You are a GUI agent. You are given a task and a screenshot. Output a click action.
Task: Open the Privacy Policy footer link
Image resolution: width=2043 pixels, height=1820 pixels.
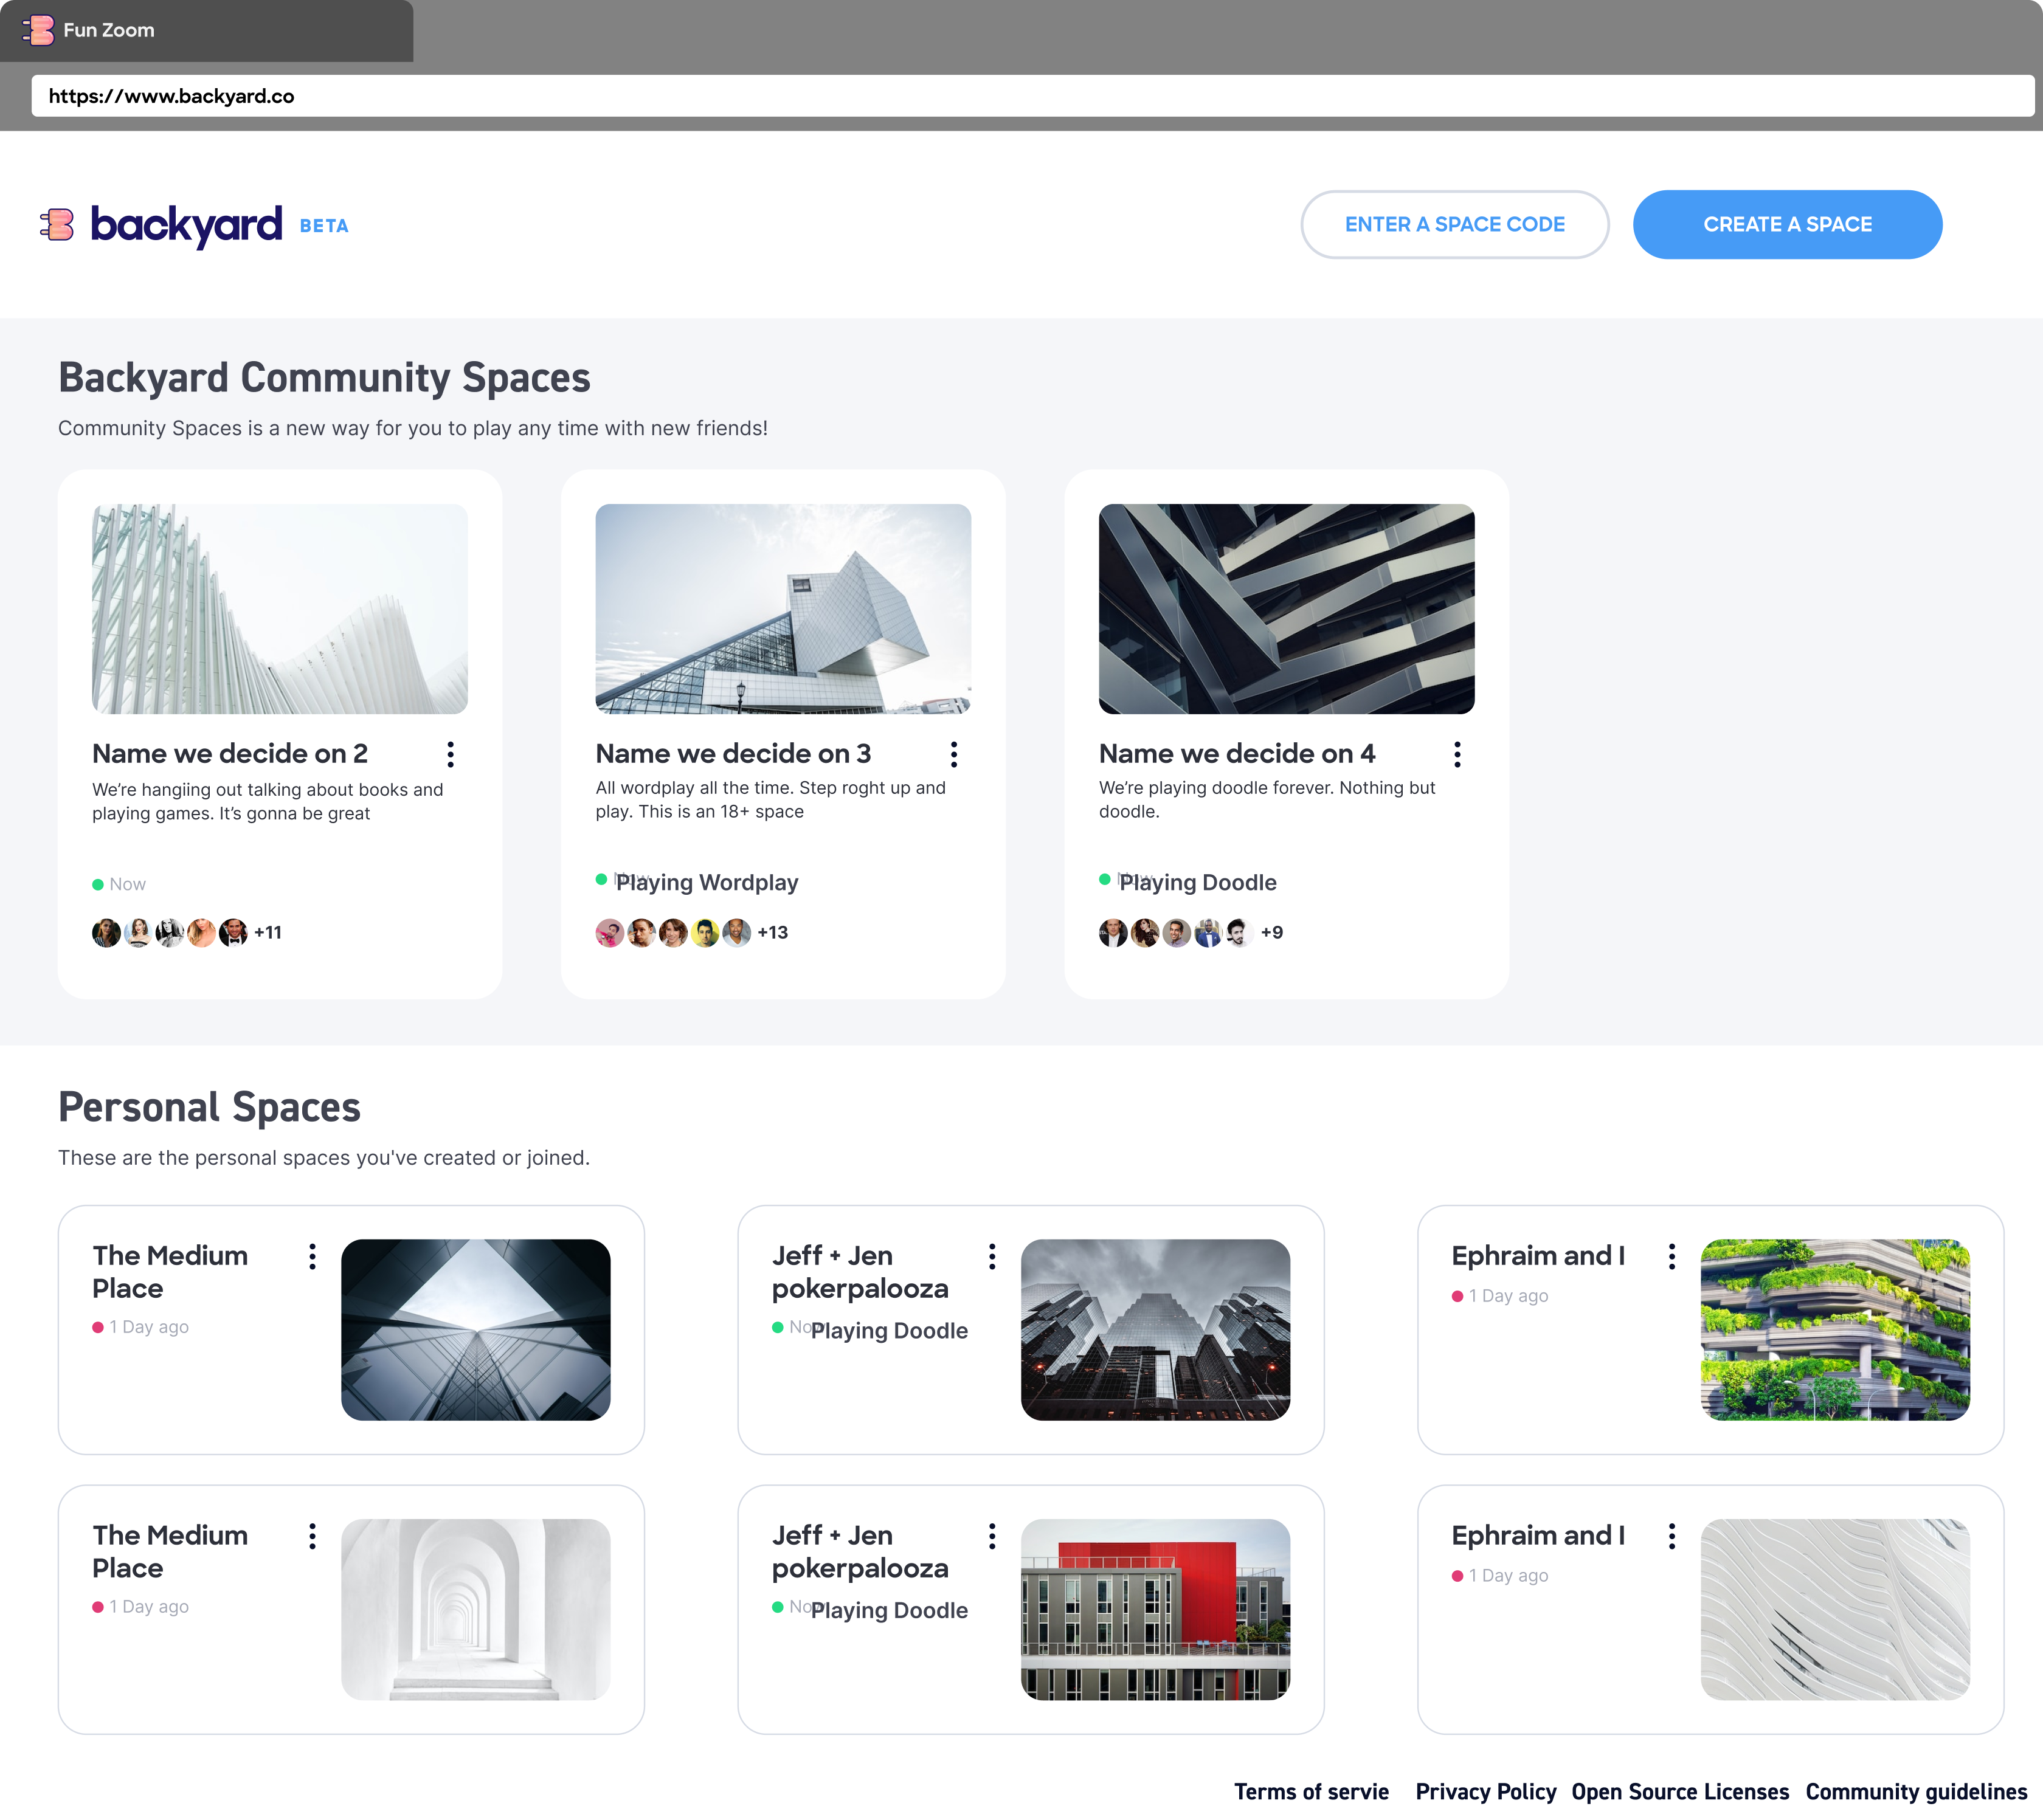click(1485, 1791)
